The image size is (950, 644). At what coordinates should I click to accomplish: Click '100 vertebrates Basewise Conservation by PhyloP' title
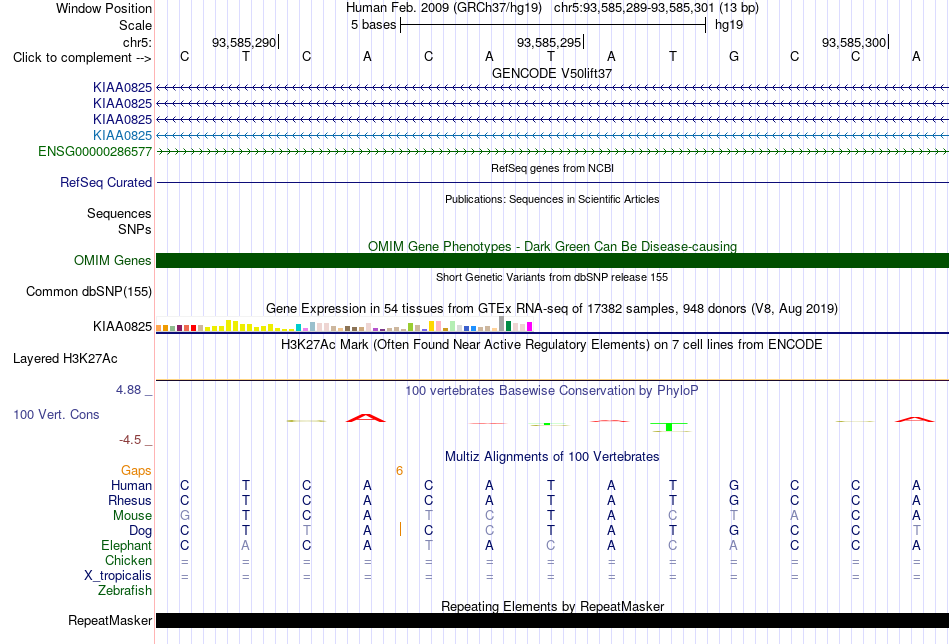552,391
